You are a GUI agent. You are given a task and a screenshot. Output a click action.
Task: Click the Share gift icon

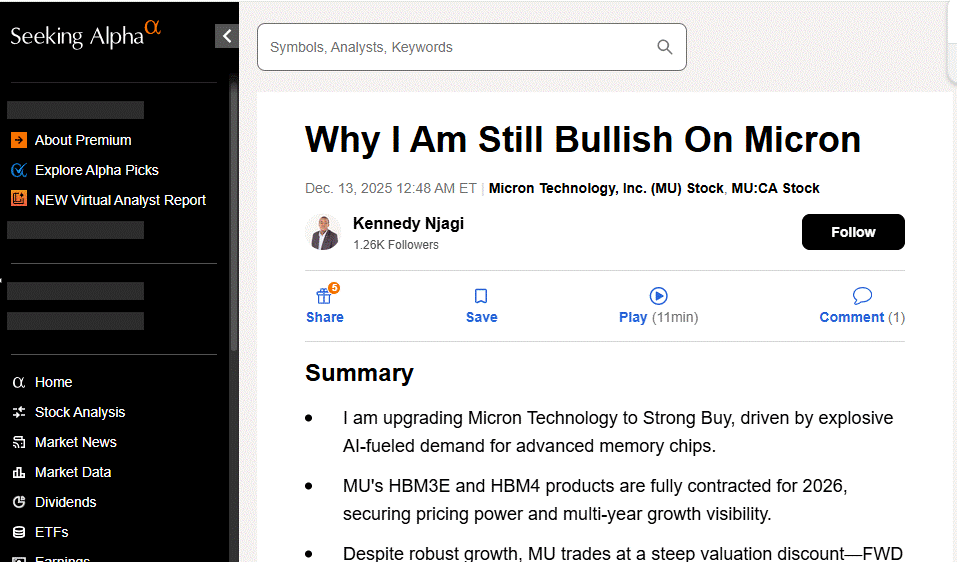[x=324, y=296]
